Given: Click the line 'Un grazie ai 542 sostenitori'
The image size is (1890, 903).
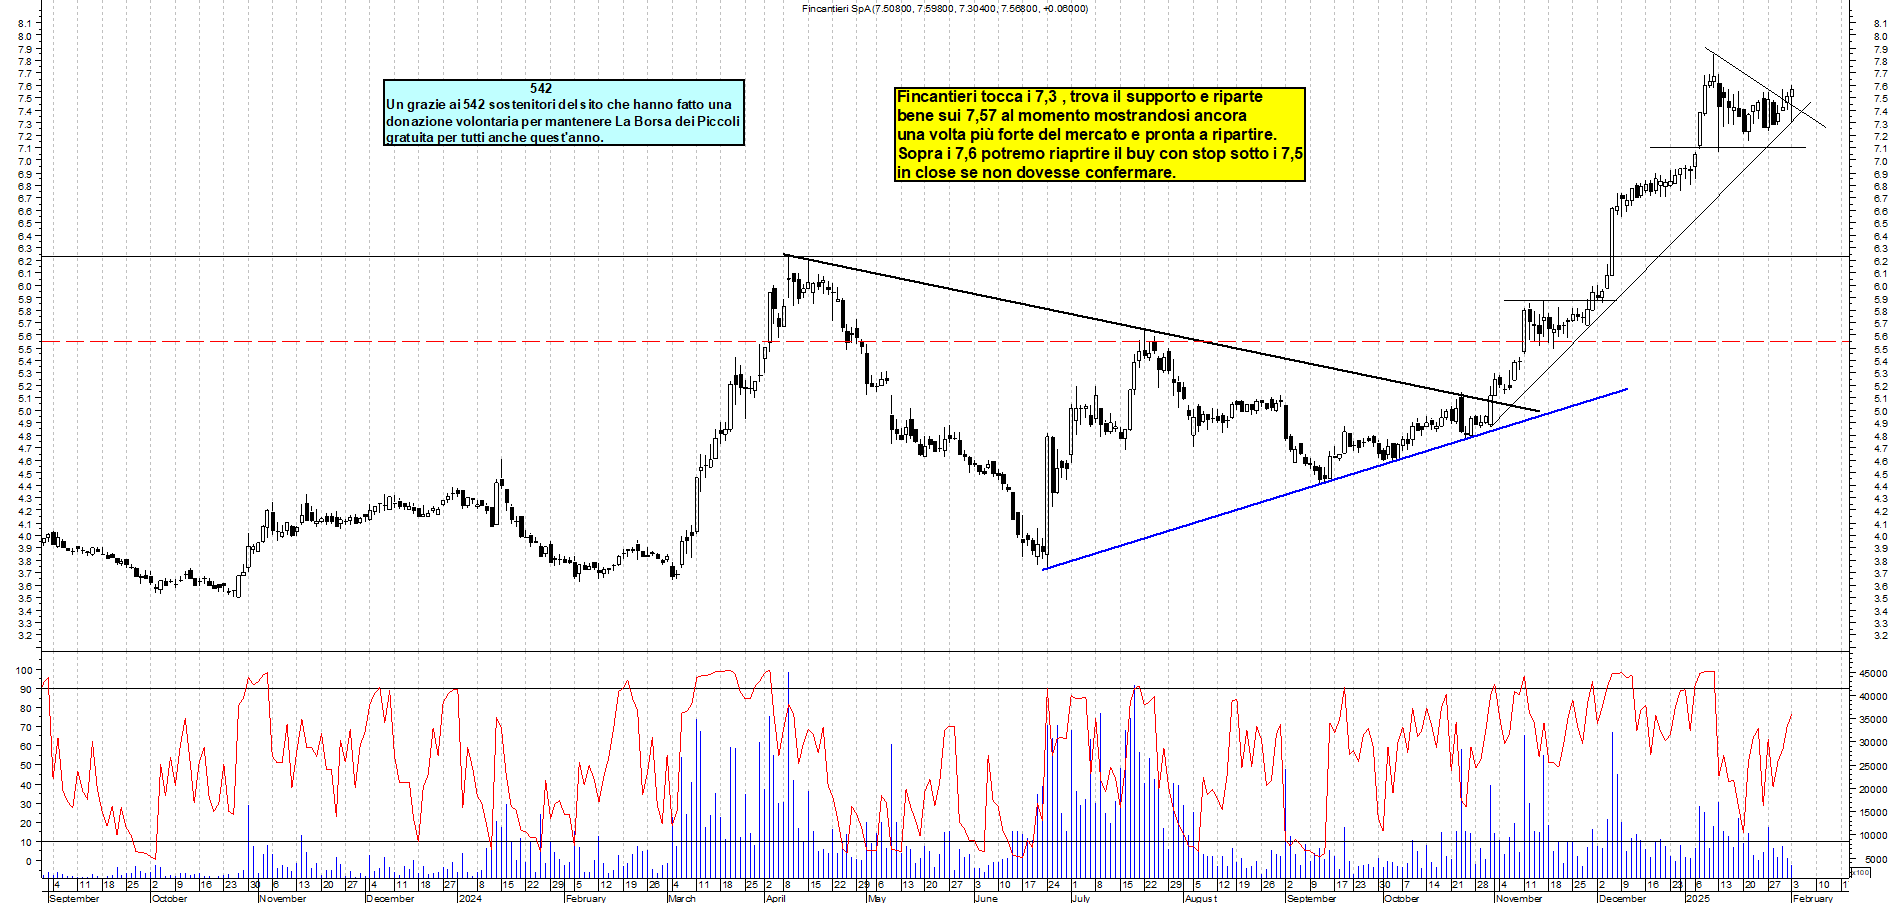Looking at the screenshot, I should point(558,104).
